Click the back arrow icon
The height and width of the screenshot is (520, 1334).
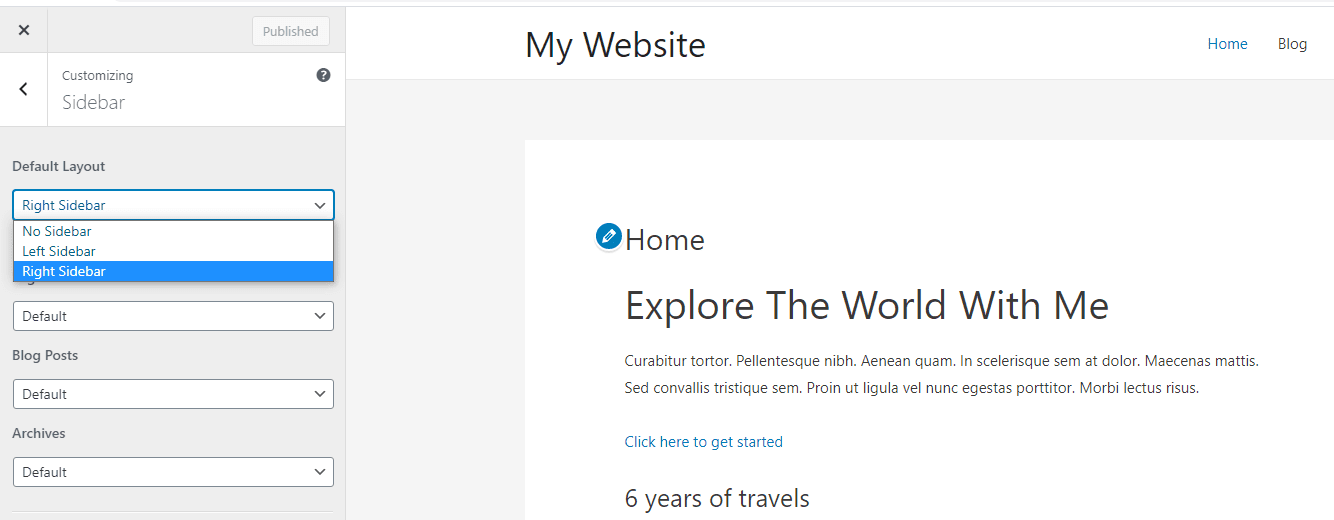pyautogui.click(x=23, y=89)
